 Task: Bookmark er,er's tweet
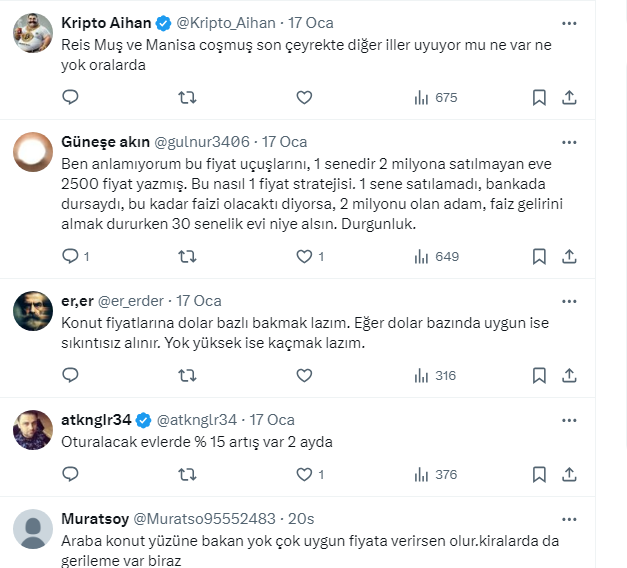point(539,375)
